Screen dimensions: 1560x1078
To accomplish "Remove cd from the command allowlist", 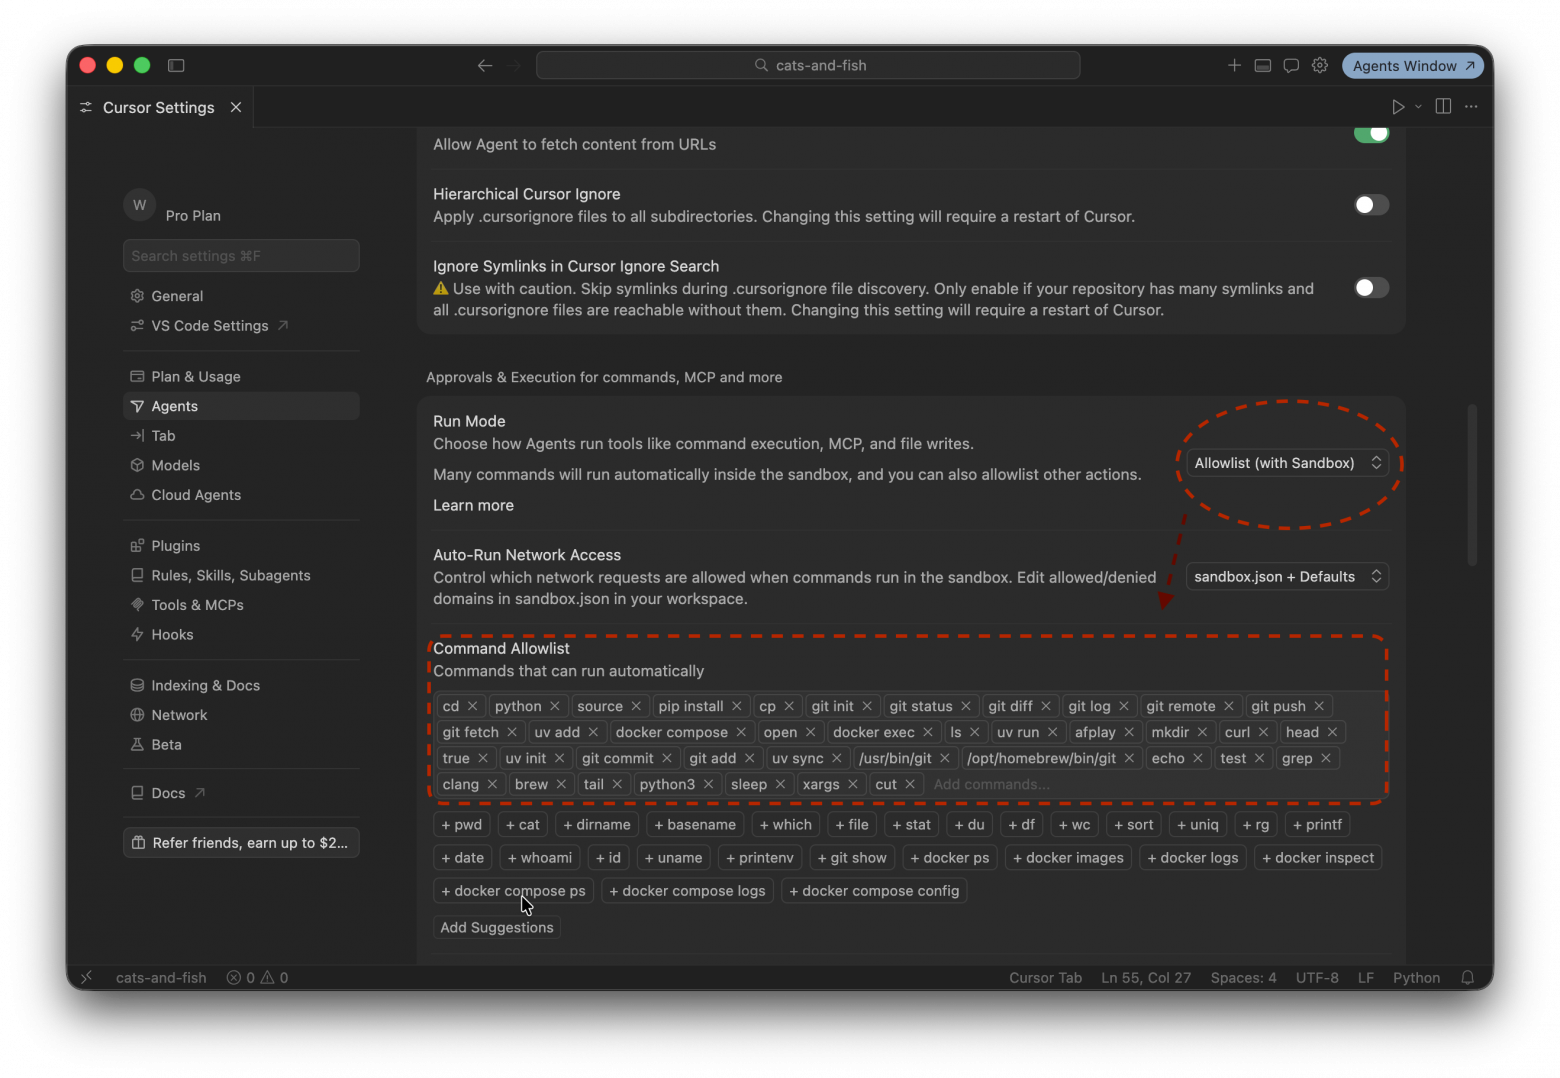I will [x=473, y=706].
